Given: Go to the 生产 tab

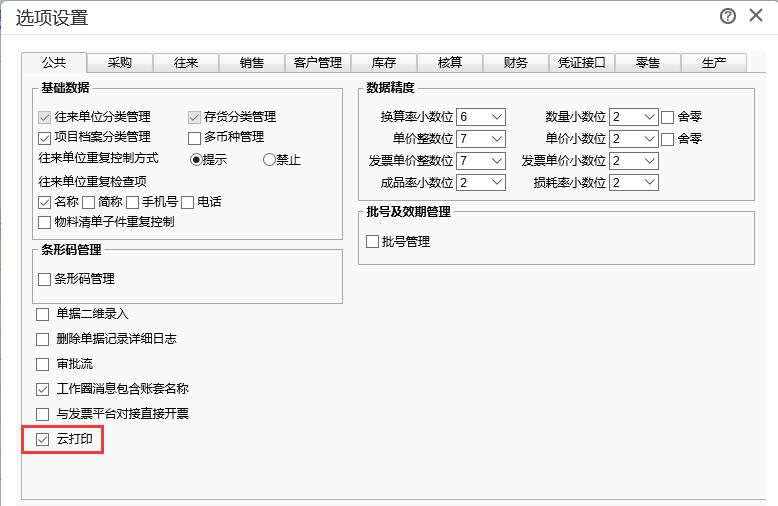Looking at the screenshot, I should coord(714,63).
